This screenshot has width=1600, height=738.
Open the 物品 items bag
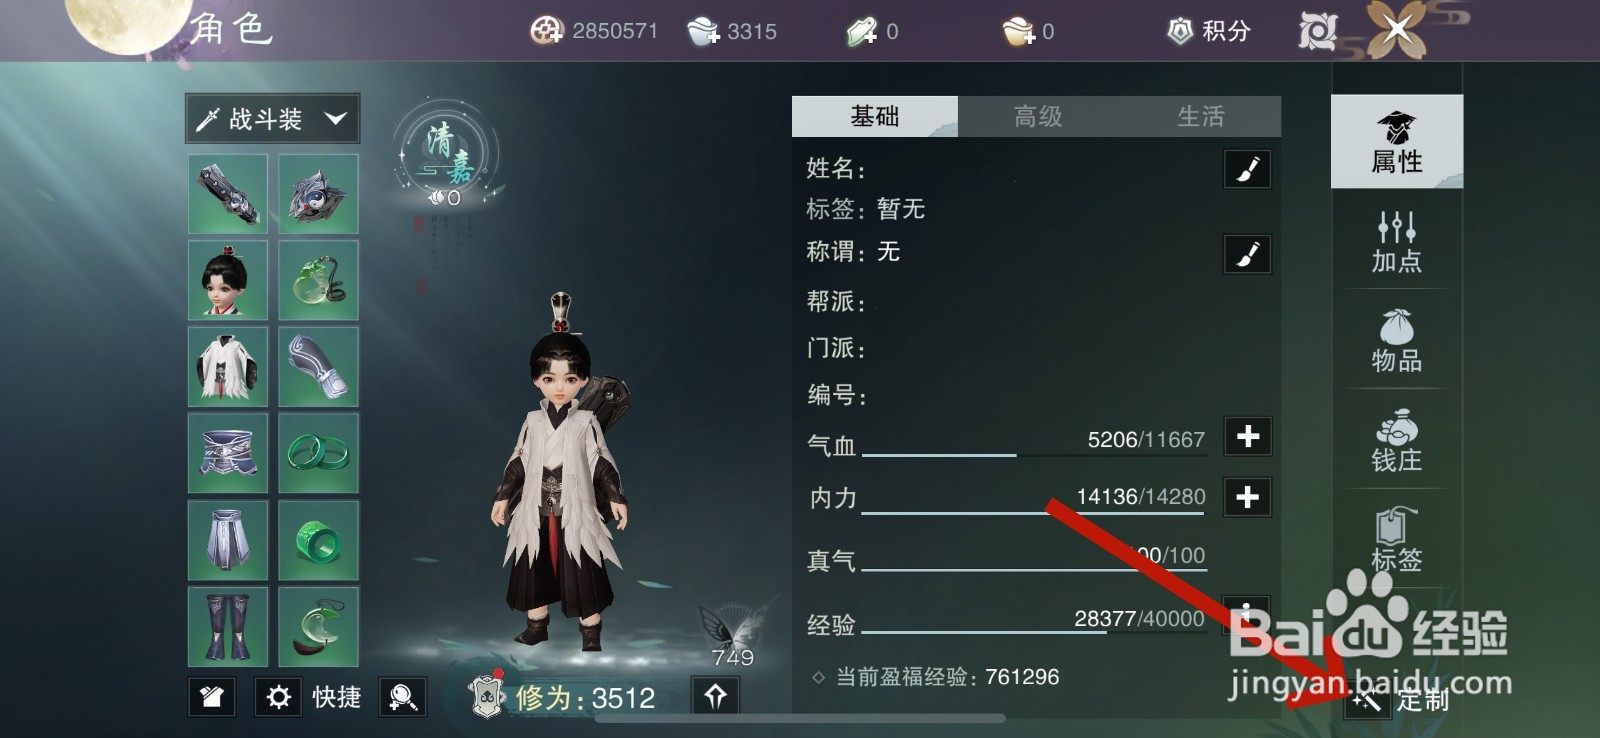1396,341
